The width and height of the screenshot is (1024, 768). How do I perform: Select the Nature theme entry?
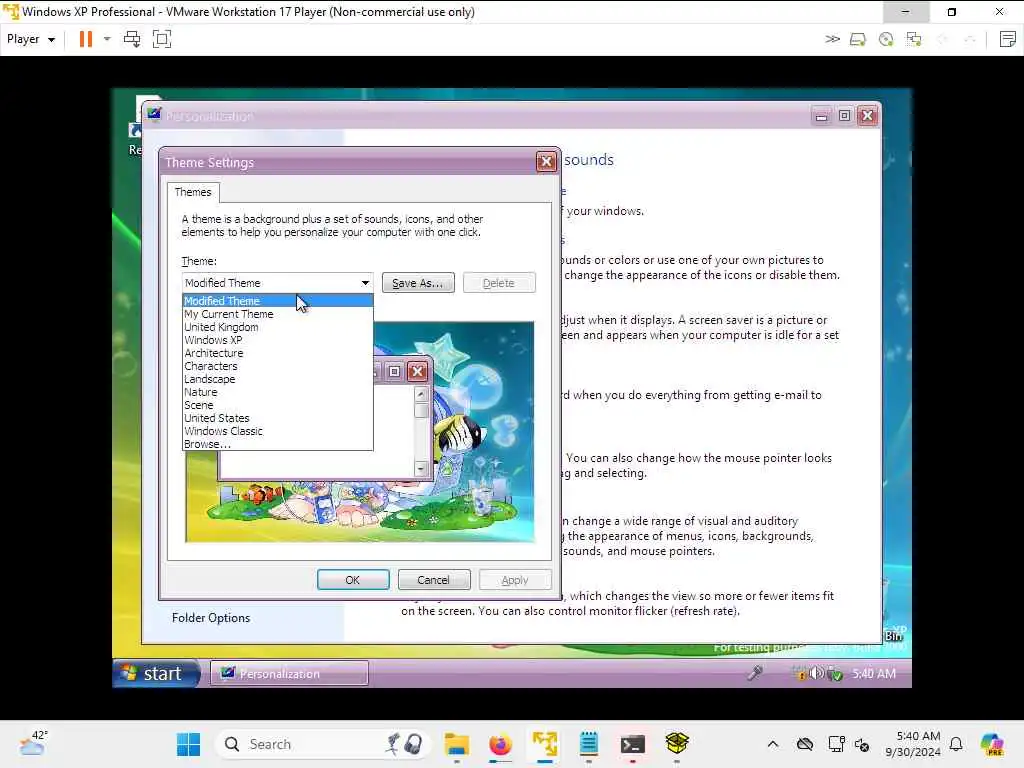(278, 392)
